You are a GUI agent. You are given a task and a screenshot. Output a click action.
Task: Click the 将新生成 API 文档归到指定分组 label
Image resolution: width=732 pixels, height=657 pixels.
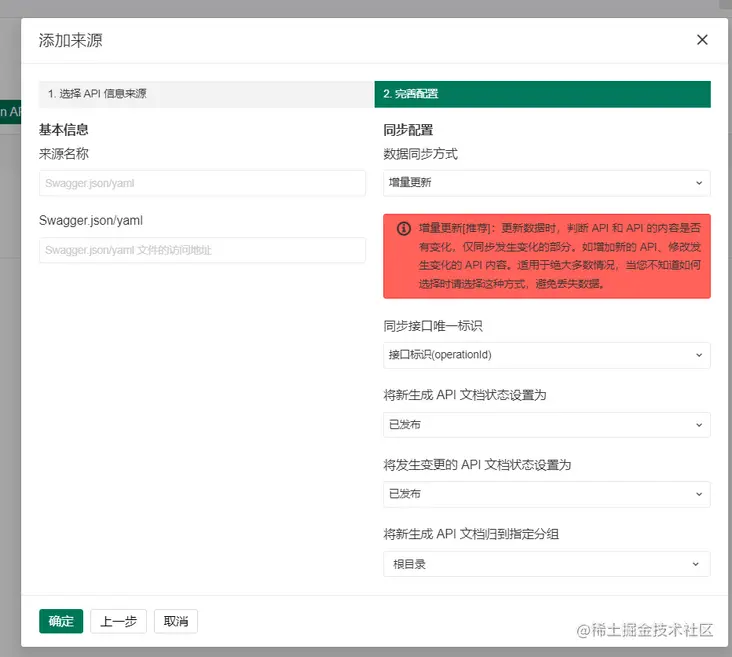(x=471, y=534)
